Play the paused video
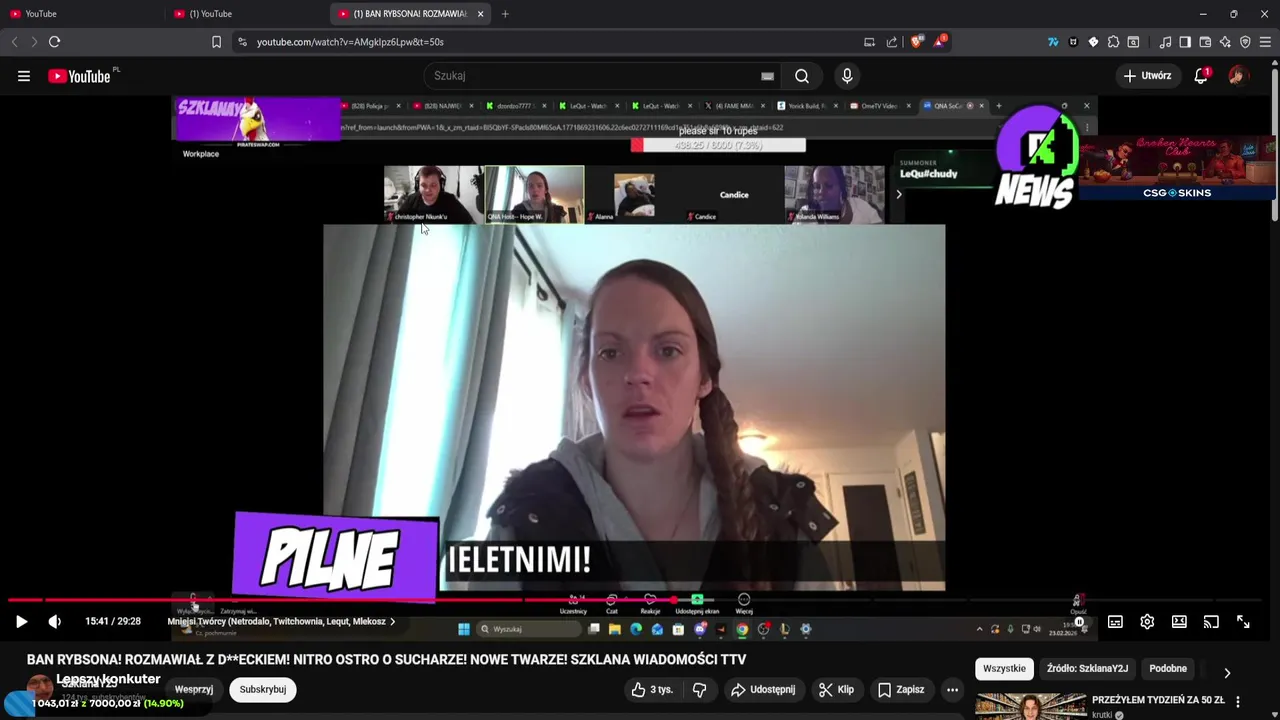1280x720 pixels. coord(21,622)
